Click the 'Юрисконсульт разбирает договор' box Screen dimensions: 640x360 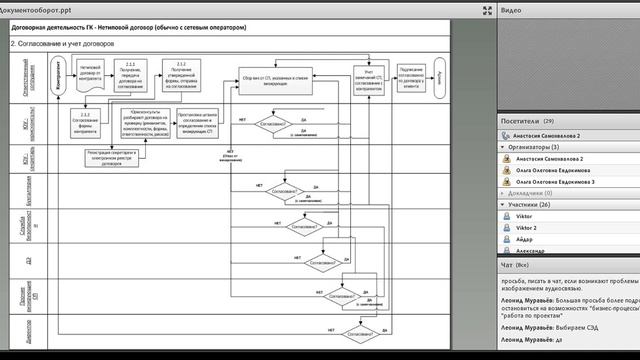146,123
